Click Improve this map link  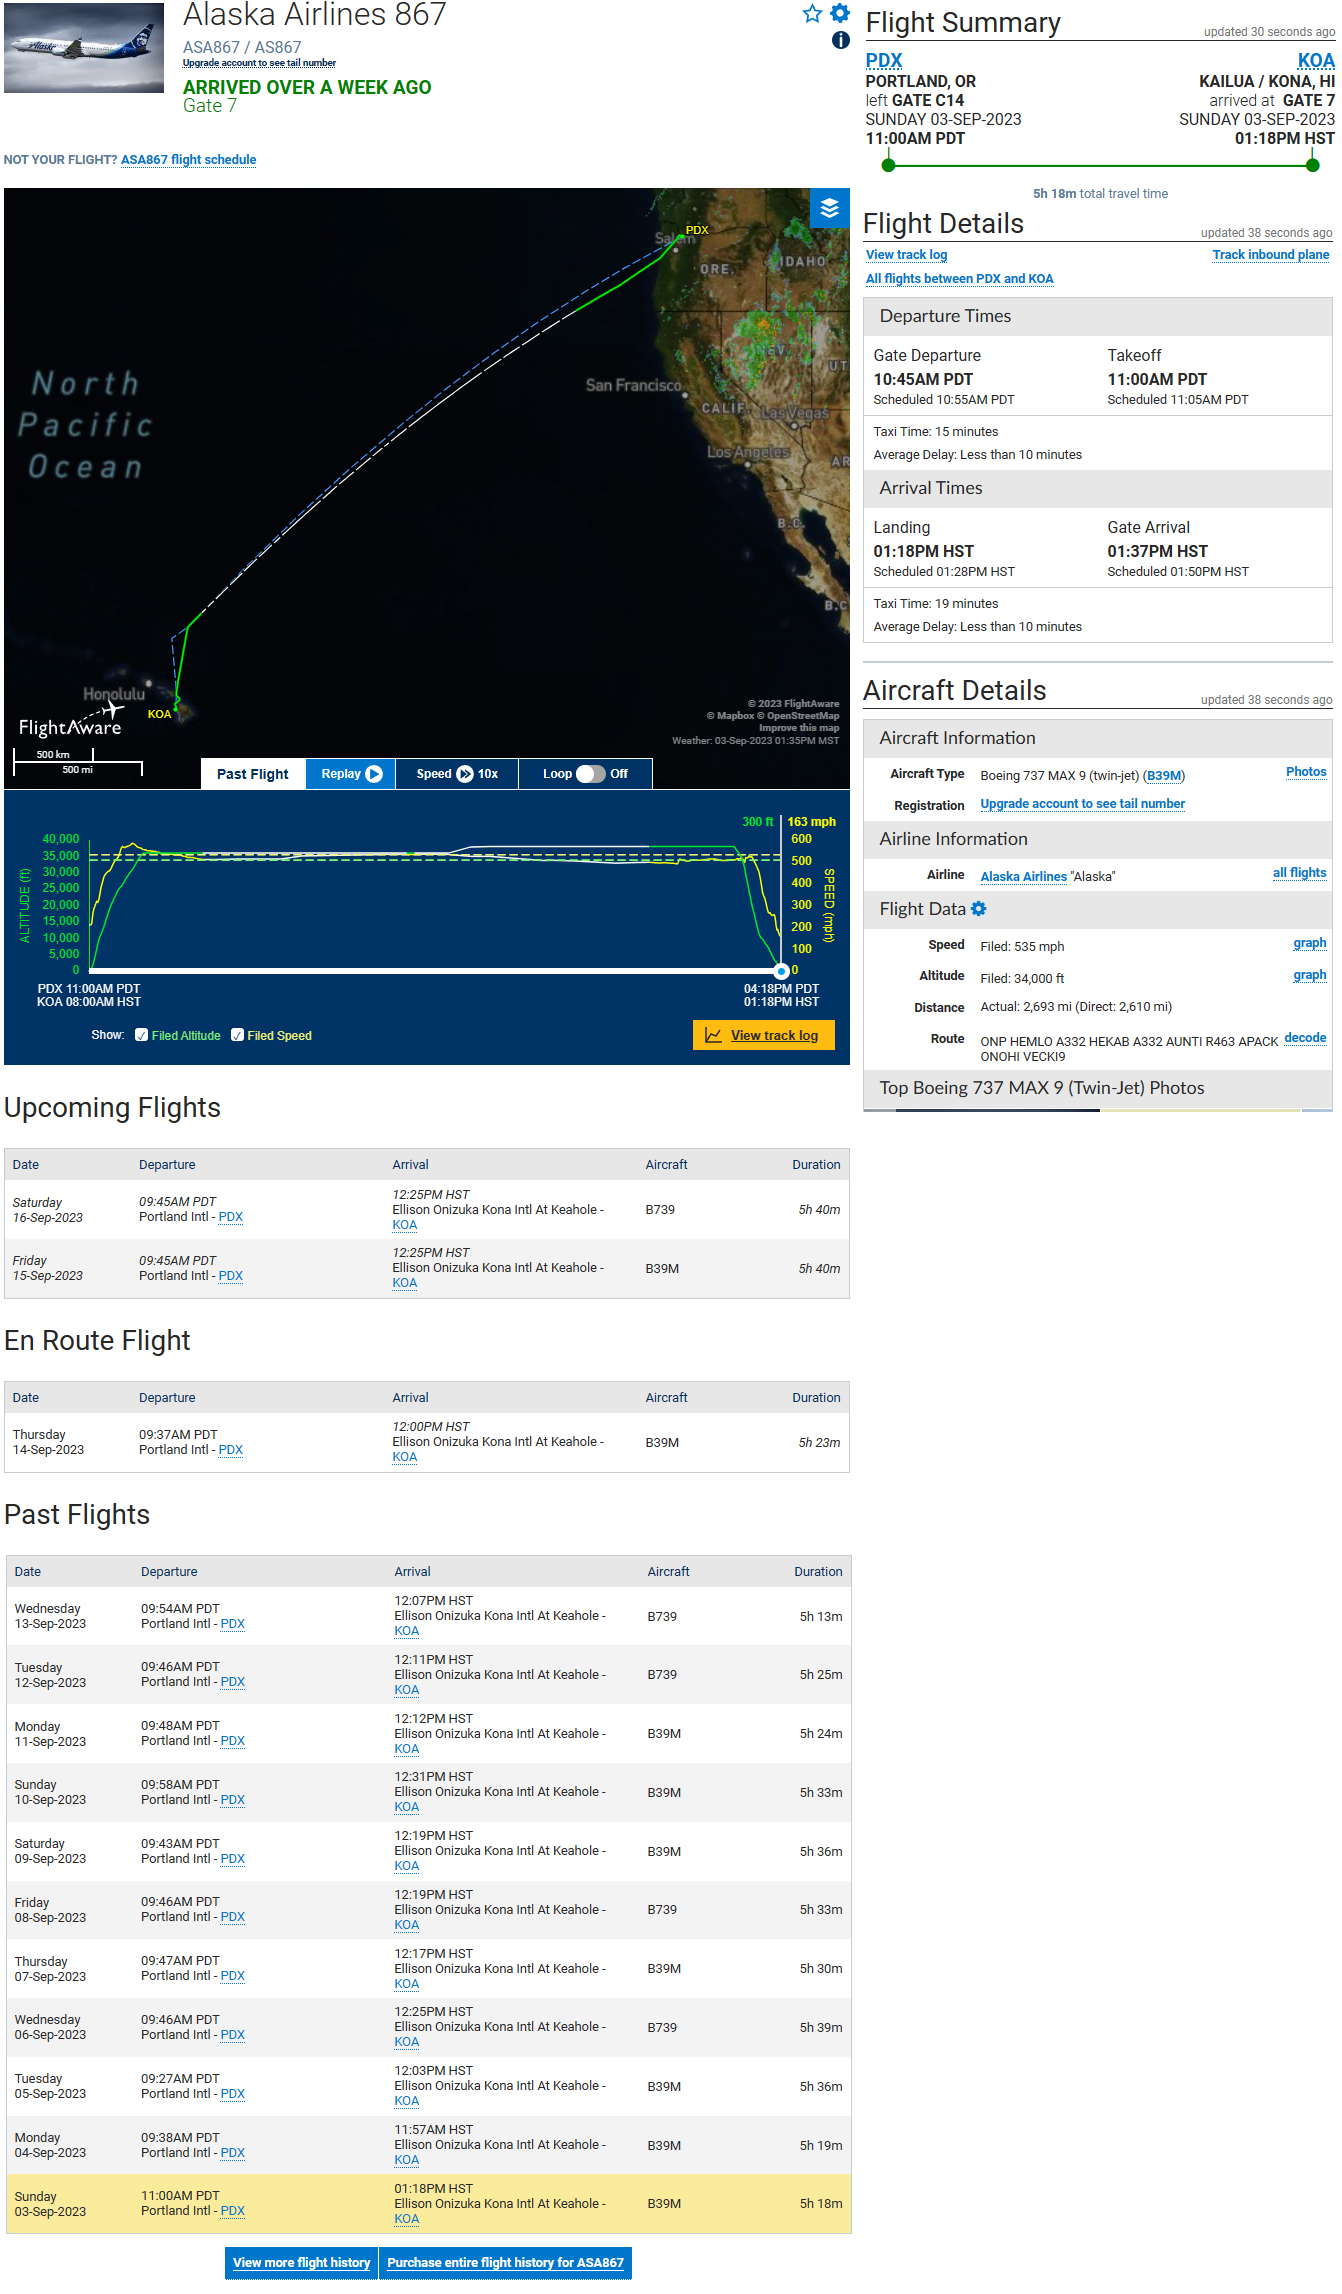tap(799, 728)
